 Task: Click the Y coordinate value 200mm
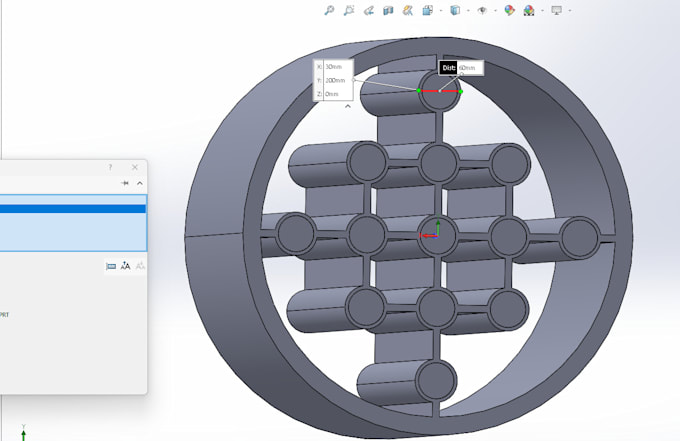click(335, 80)
